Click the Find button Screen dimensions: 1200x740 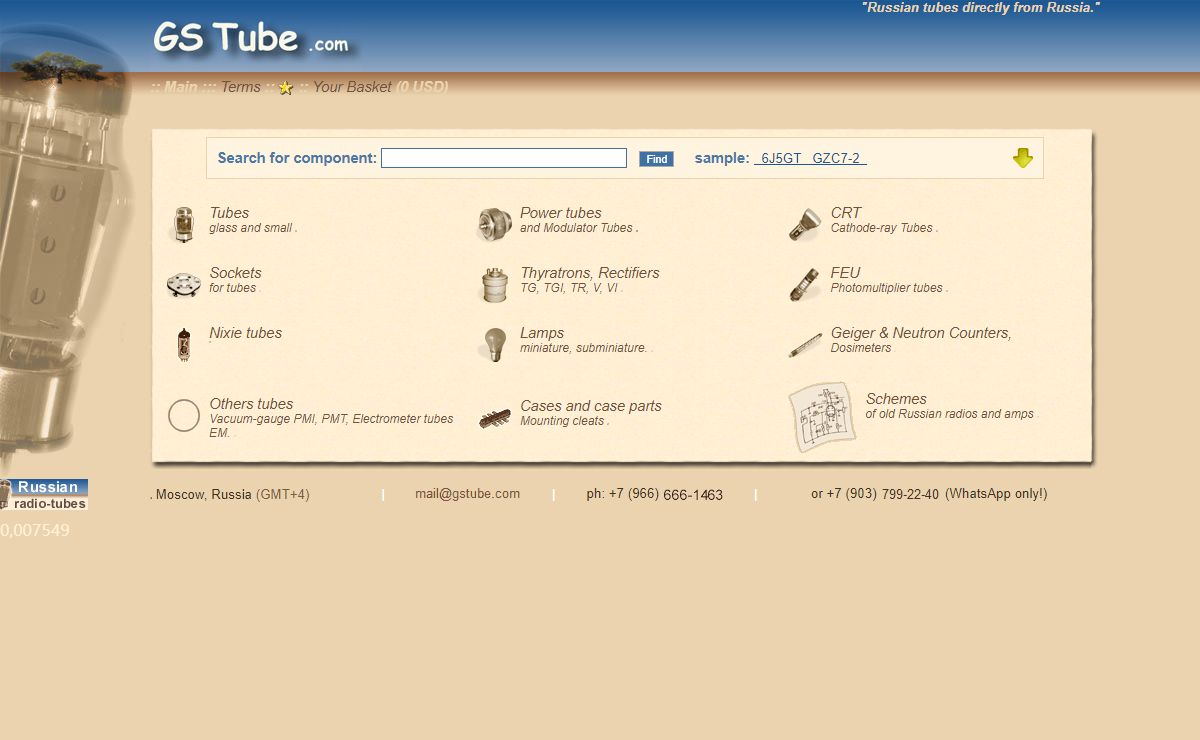(x=656, y=159)
